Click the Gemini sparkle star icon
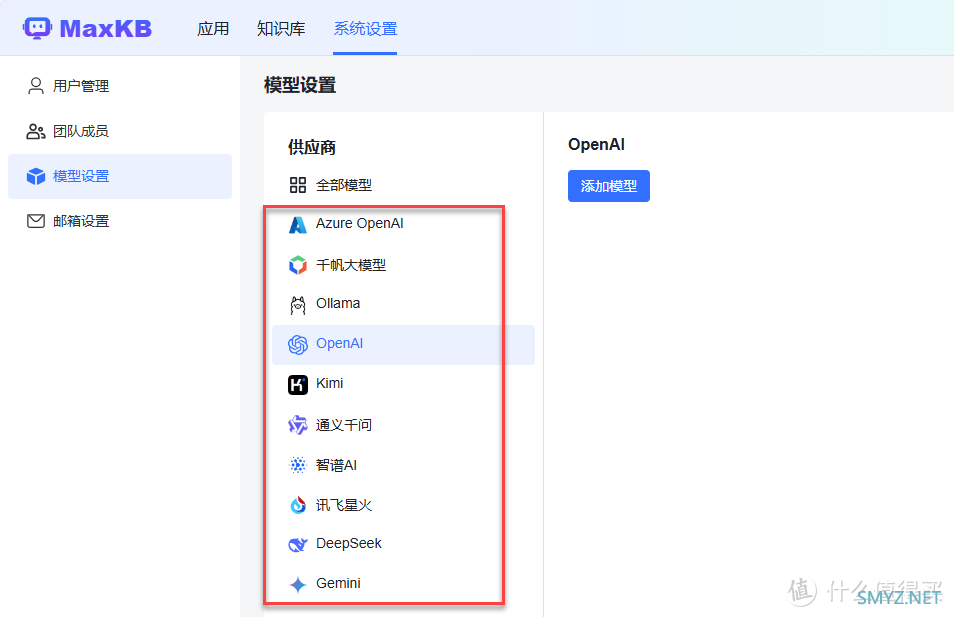 coord(298,584)
